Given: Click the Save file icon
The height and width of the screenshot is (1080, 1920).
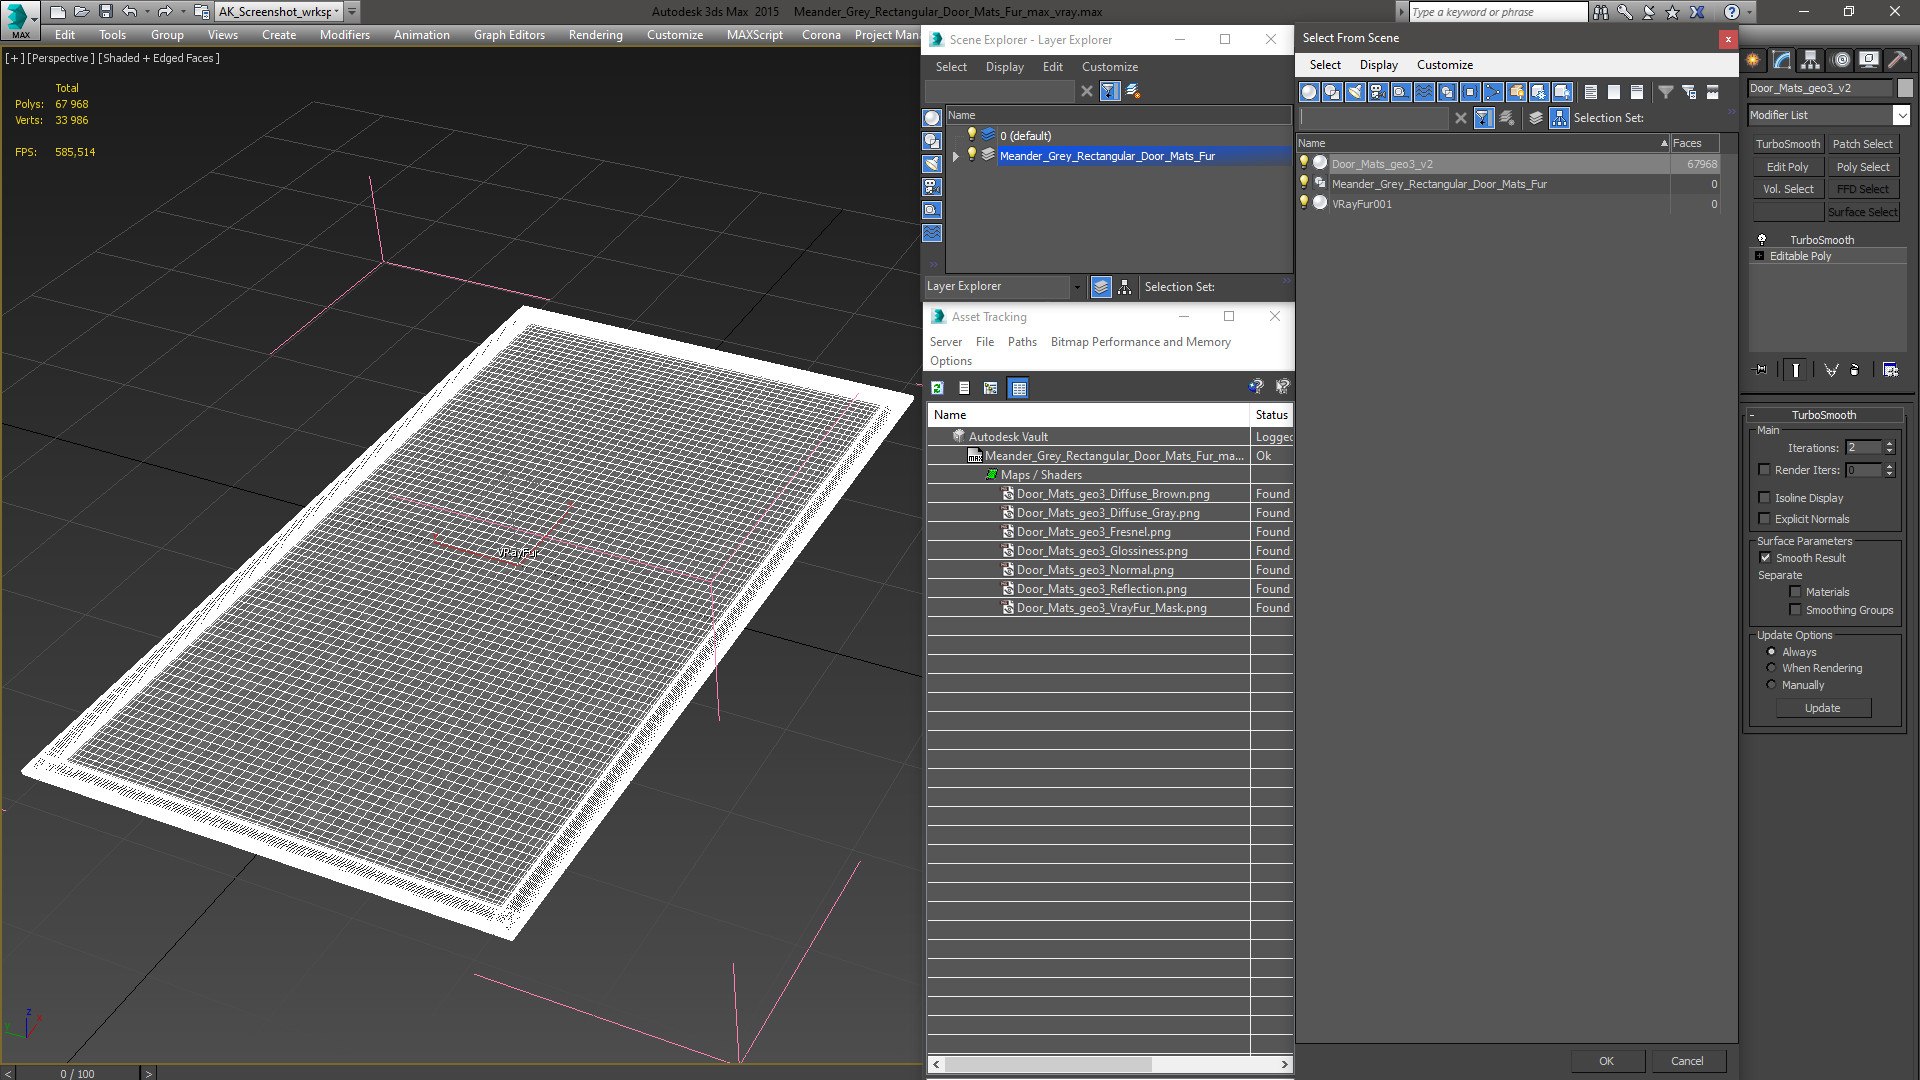Looking at the screenshot, I should tap(105, 12).
